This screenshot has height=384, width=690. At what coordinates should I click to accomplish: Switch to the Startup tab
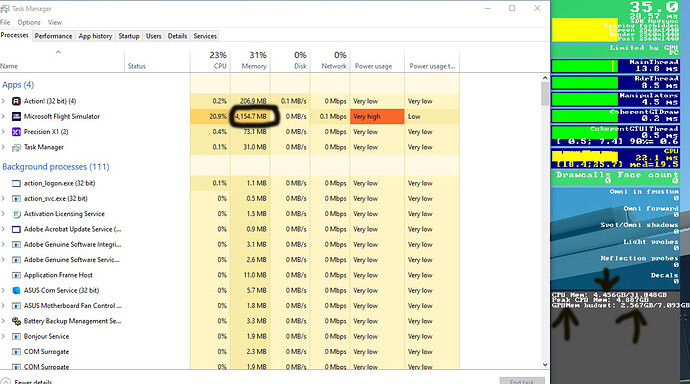point(129,36)
